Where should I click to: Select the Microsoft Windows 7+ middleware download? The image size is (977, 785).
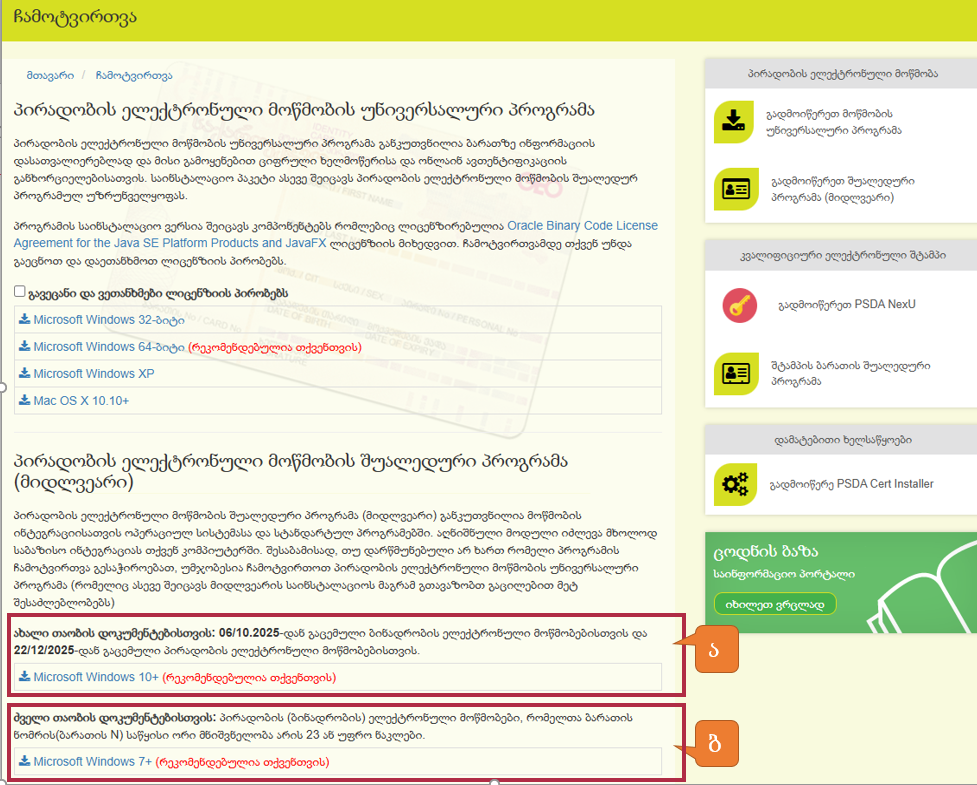coord(92,762)
